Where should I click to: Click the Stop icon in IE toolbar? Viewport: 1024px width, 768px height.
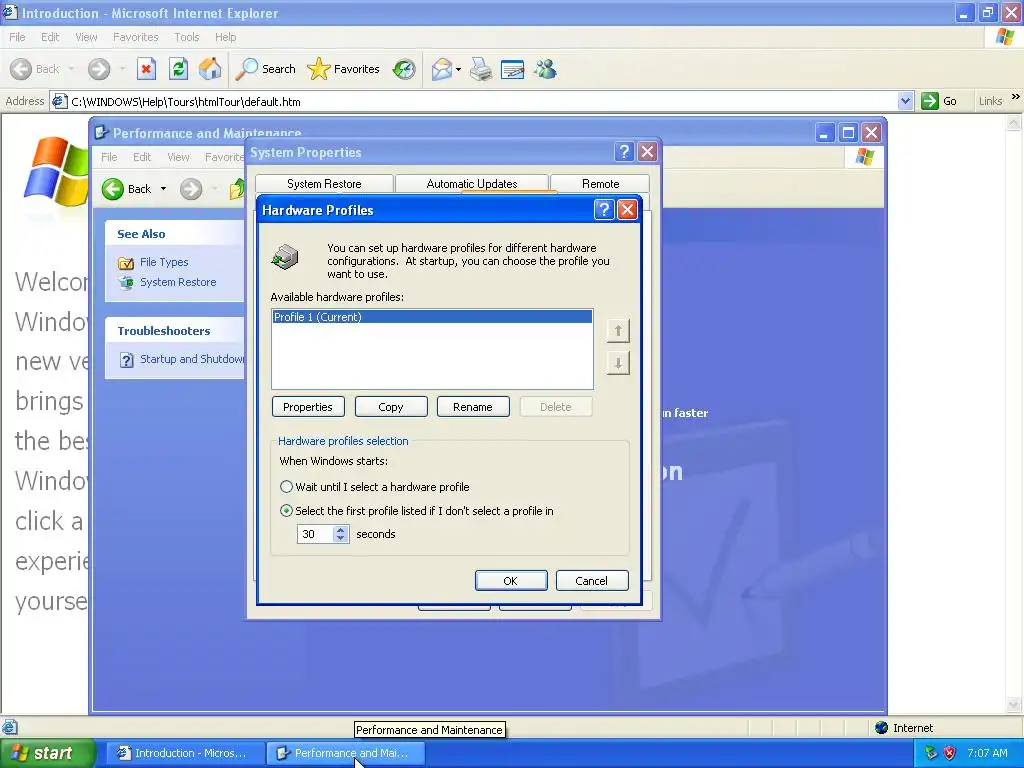(146, 69)
